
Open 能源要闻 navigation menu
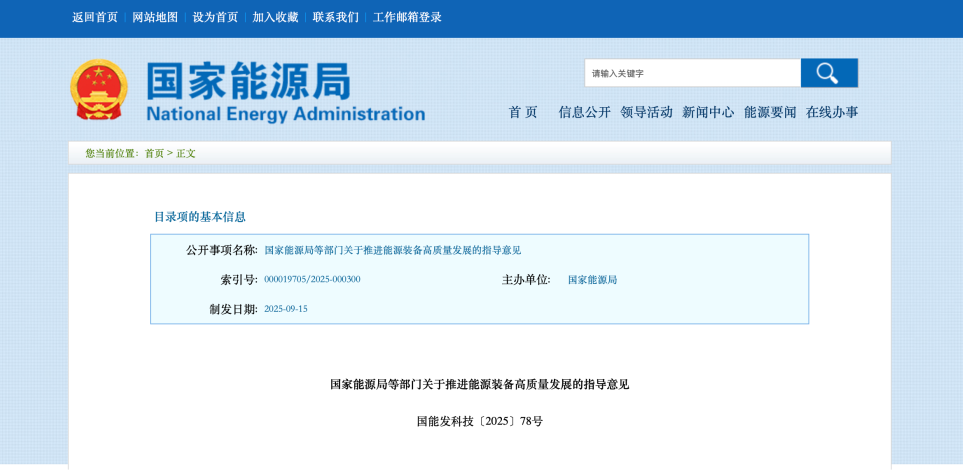[x=770, y=112]
